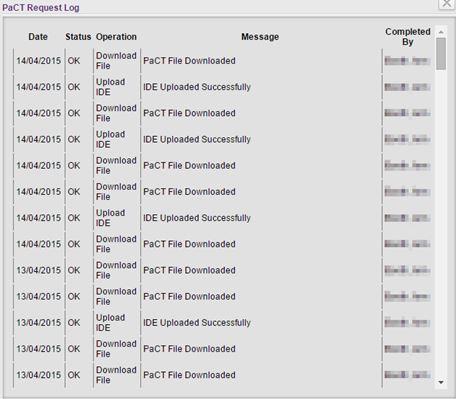The height and width of the screenshot is (399, 456).
Task: Click the vertical scrollbar thumb
Action: (x=441, y=54)
